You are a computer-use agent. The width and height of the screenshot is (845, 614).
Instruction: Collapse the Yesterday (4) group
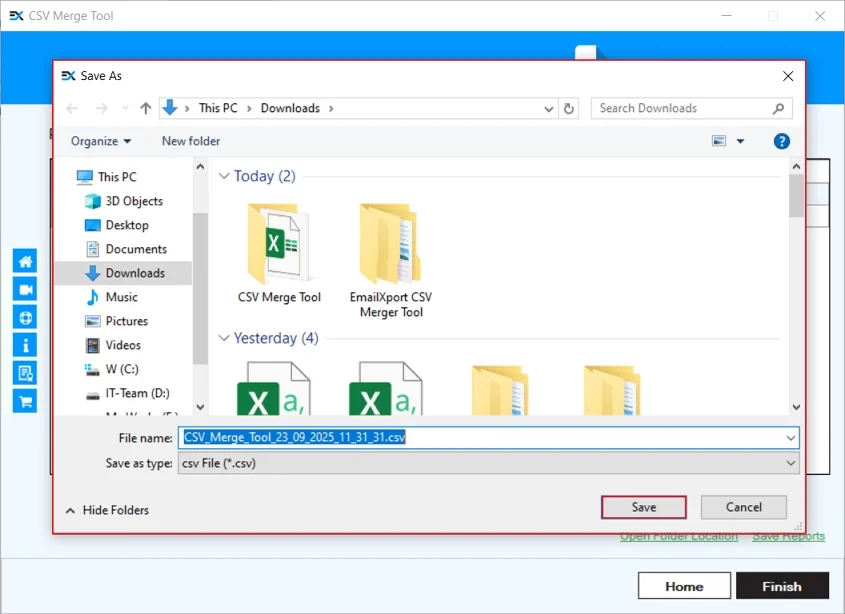pos(226,338)
